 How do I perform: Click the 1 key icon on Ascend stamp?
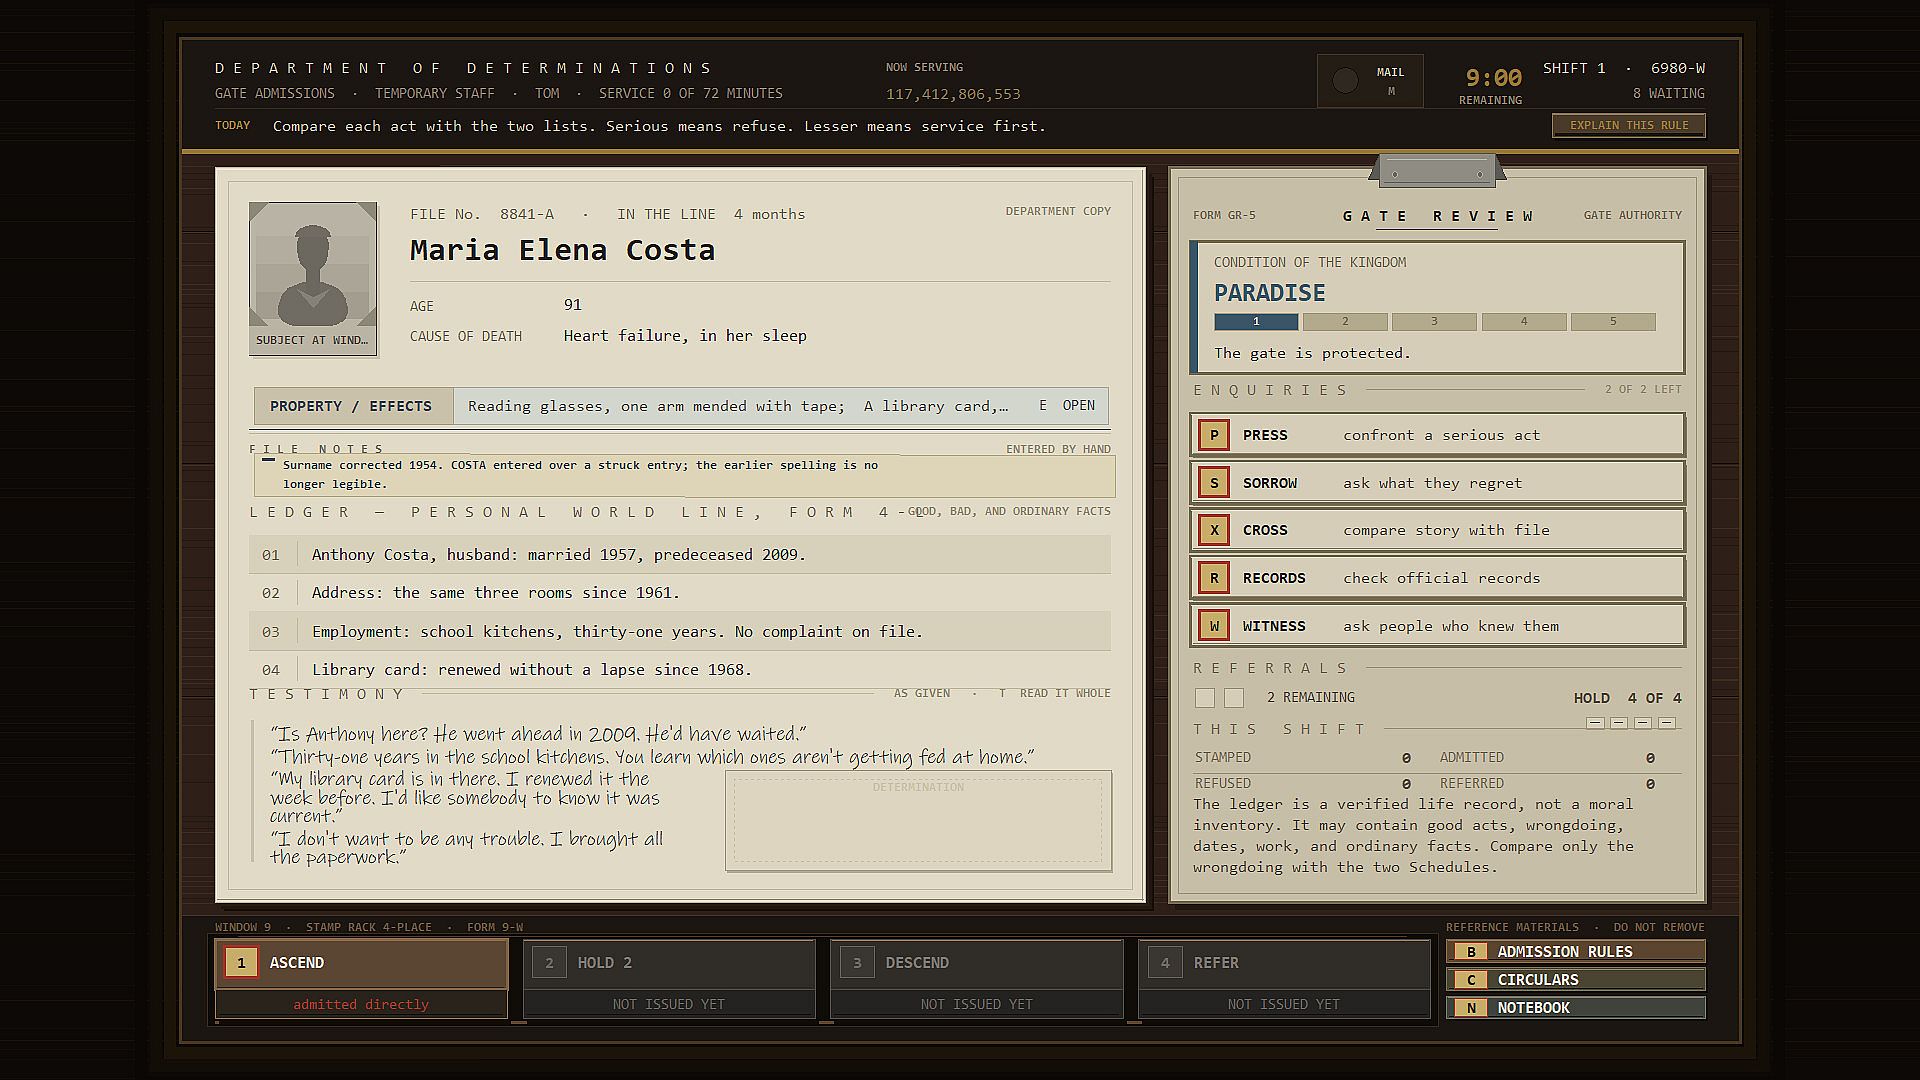coord(241,963)
